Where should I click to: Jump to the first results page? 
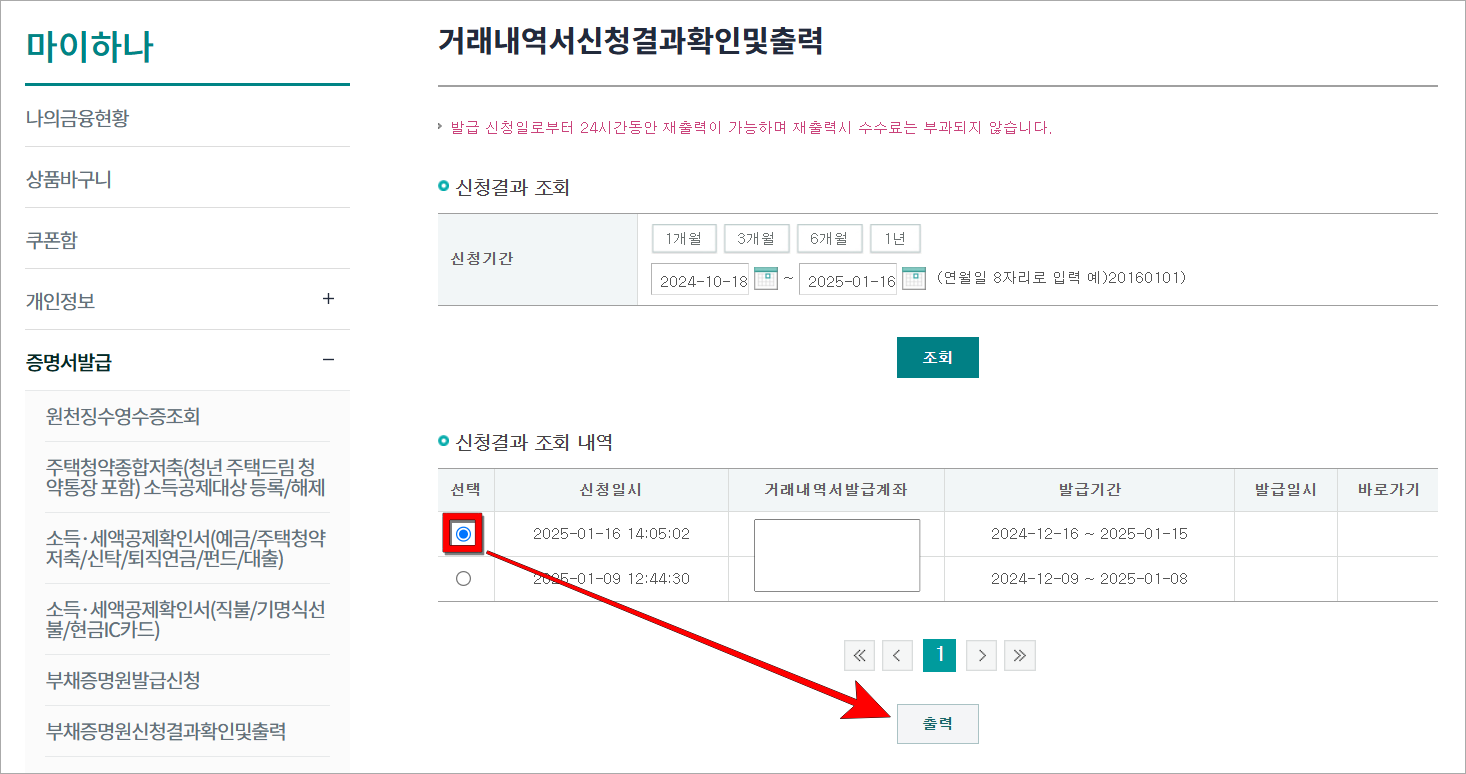(858, 655)
